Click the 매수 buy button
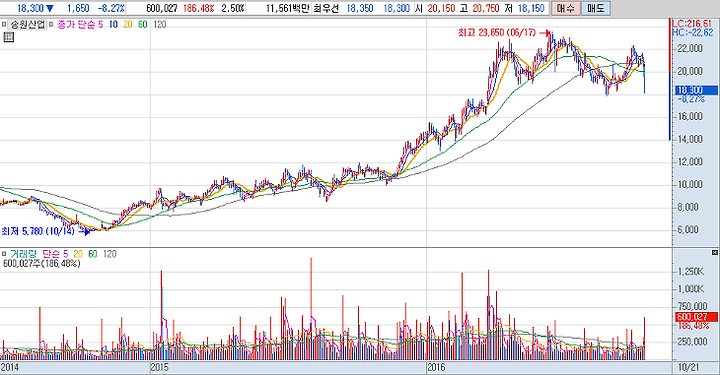 [x=565, y=8]
